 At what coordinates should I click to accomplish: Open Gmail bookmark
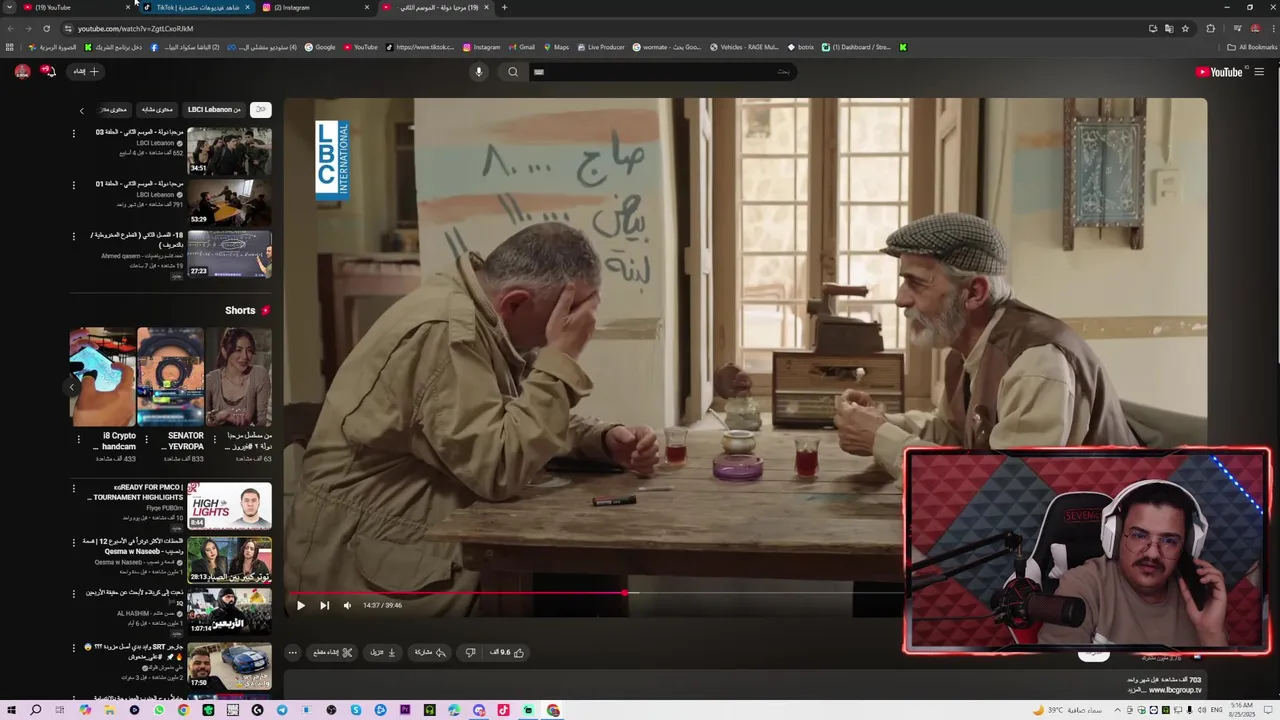[521, 47]
